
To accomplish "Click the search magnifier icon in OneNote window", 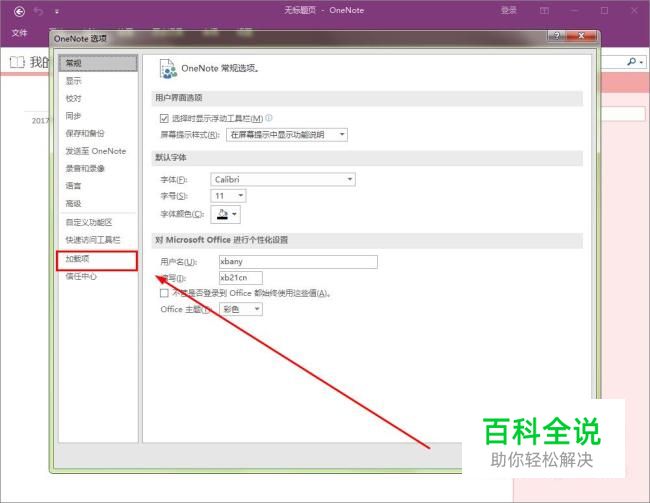I will click(x=632, y=62).
